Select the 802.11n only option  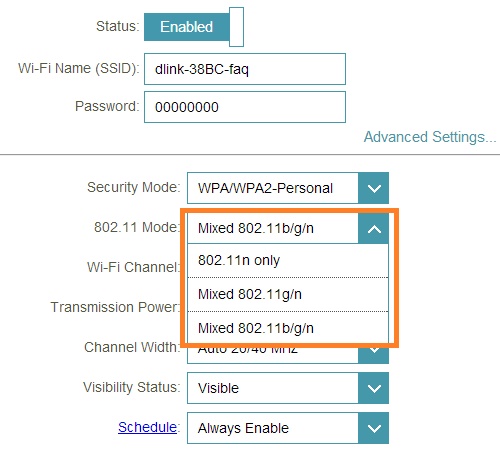(x=288, y=260)
